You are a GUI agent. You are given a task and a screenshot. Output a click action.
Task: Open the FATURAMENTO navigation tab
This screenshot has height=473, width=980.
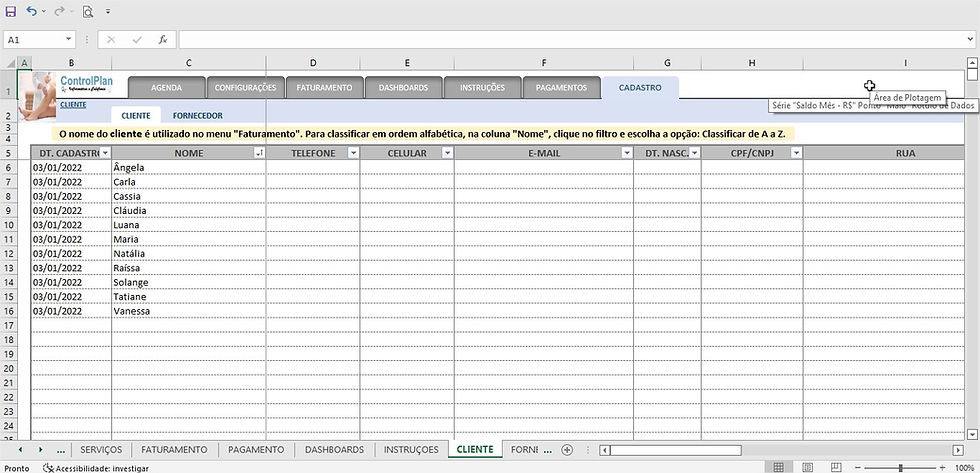[x=324, y=87]
